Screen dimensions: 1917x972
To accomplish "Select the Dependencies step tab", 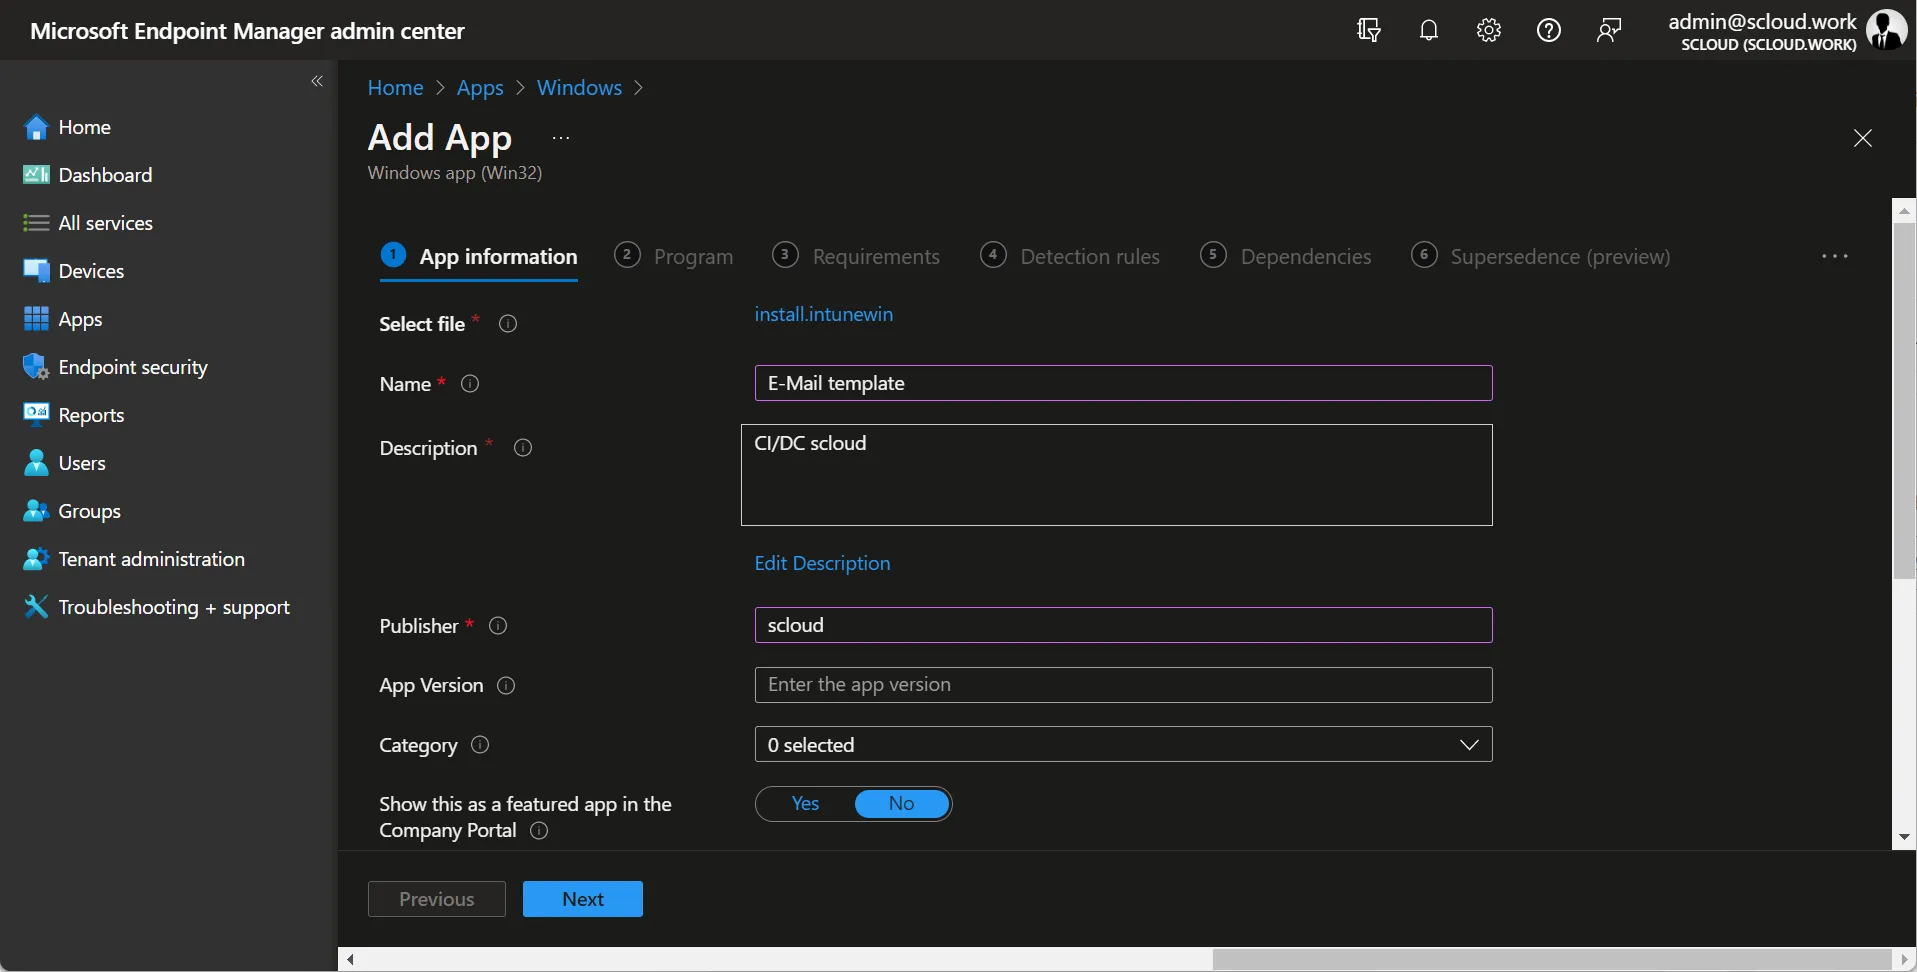I will (1286, 256).
